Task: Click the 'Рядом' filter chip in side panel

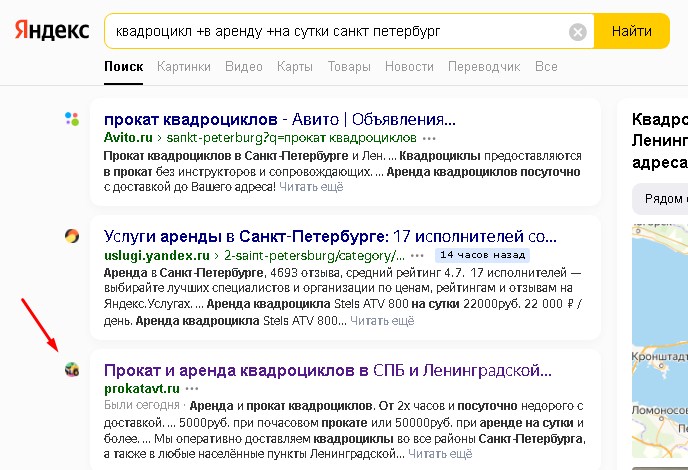Action: pyautogui.click(x=660, y=199)
